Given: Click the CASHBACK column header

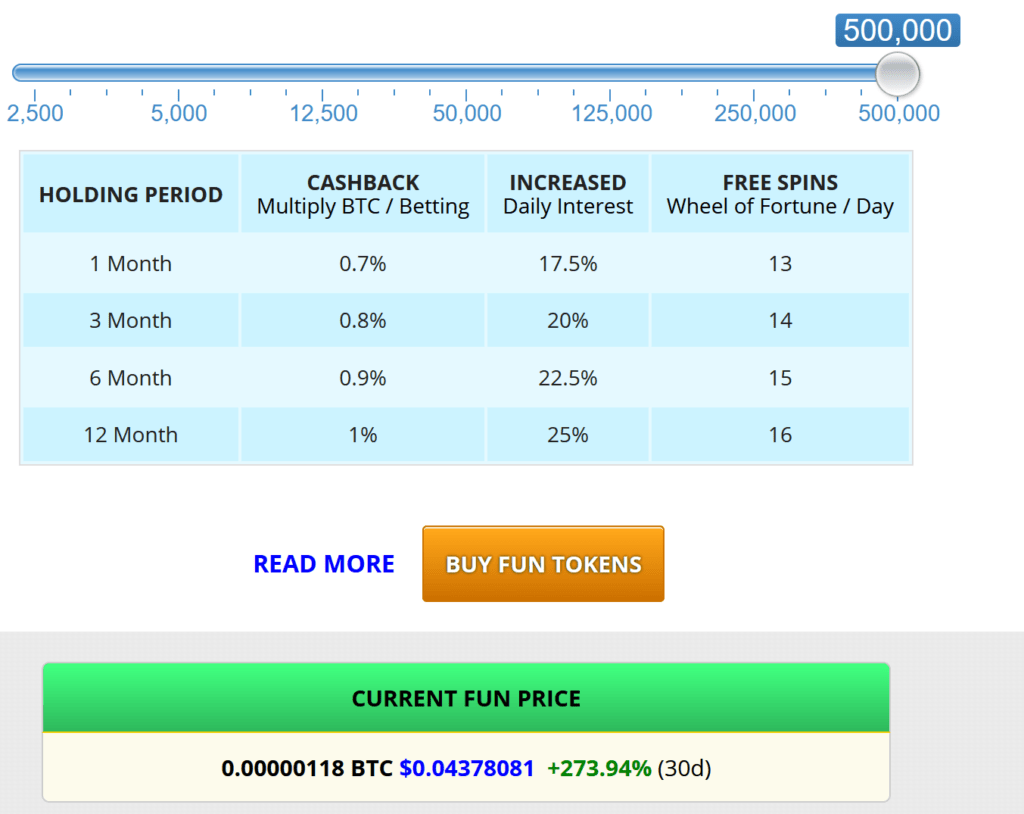Looking at the screenshot, I should pos(363,194).
